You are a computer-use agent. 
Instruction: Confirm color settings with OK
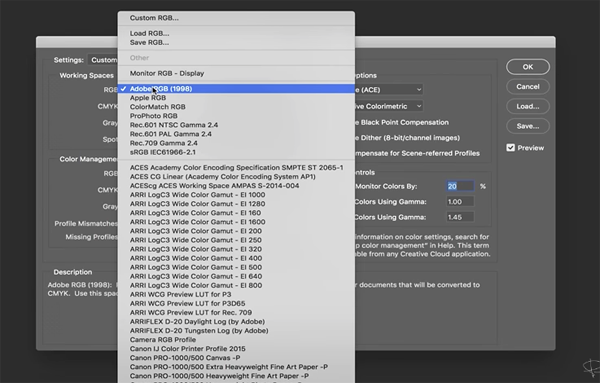[x=528, y=67]
